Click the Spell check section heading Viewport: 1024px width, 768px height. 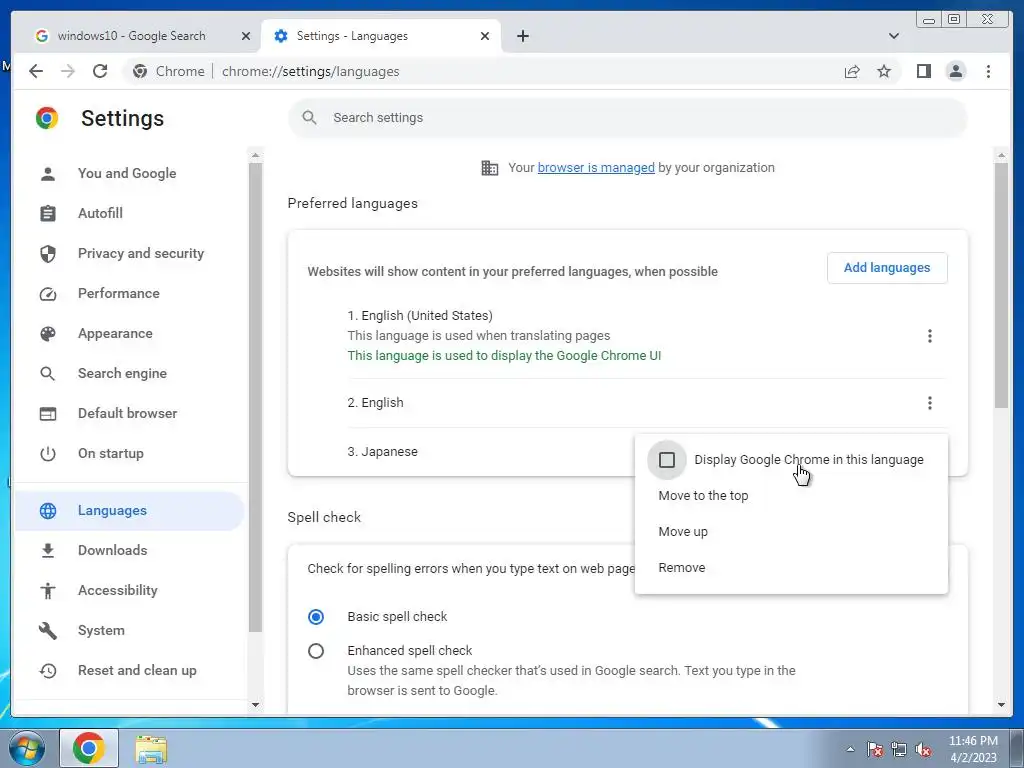pos(324,517)
